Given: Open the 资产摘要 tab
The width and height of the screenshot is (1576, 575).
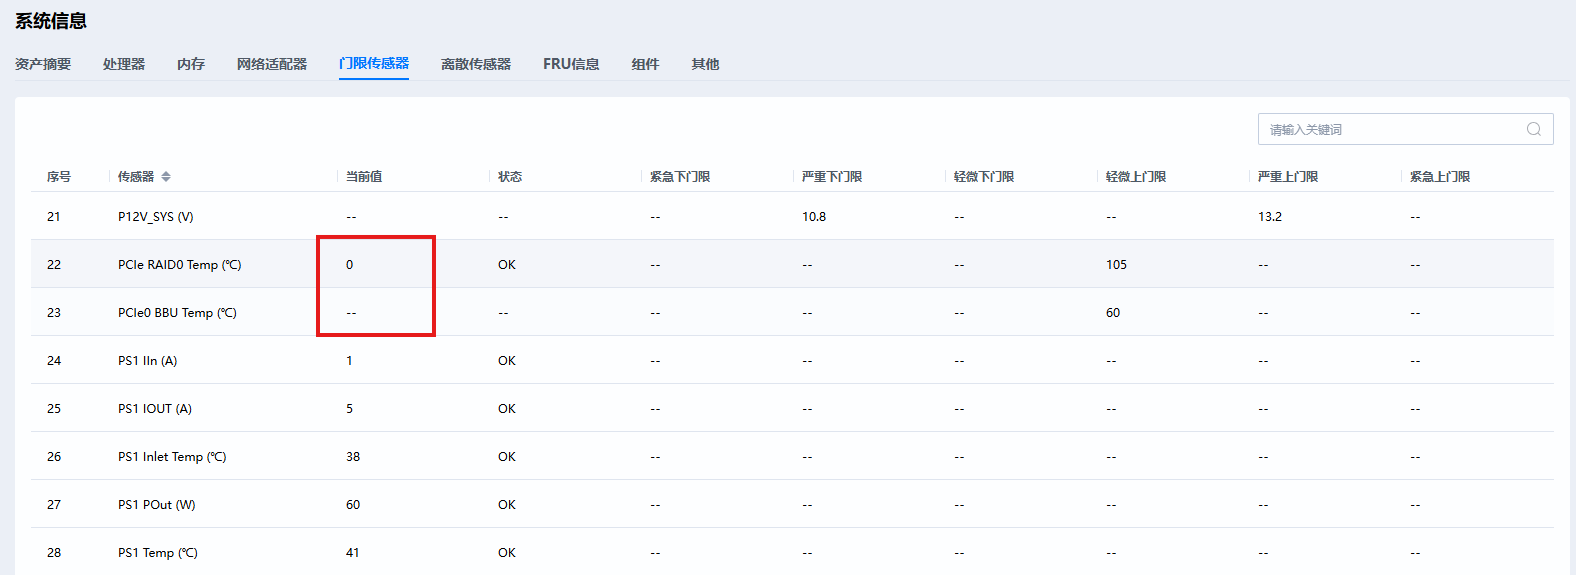Looking at the screenshot, I should (43, 64).
